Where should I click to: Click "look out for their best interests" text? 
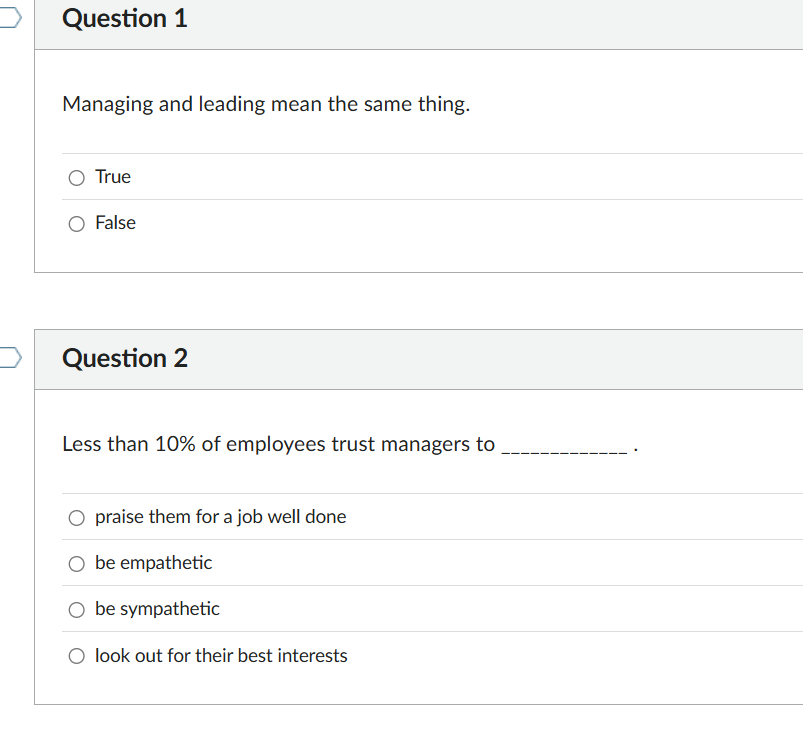click(220, 655)
